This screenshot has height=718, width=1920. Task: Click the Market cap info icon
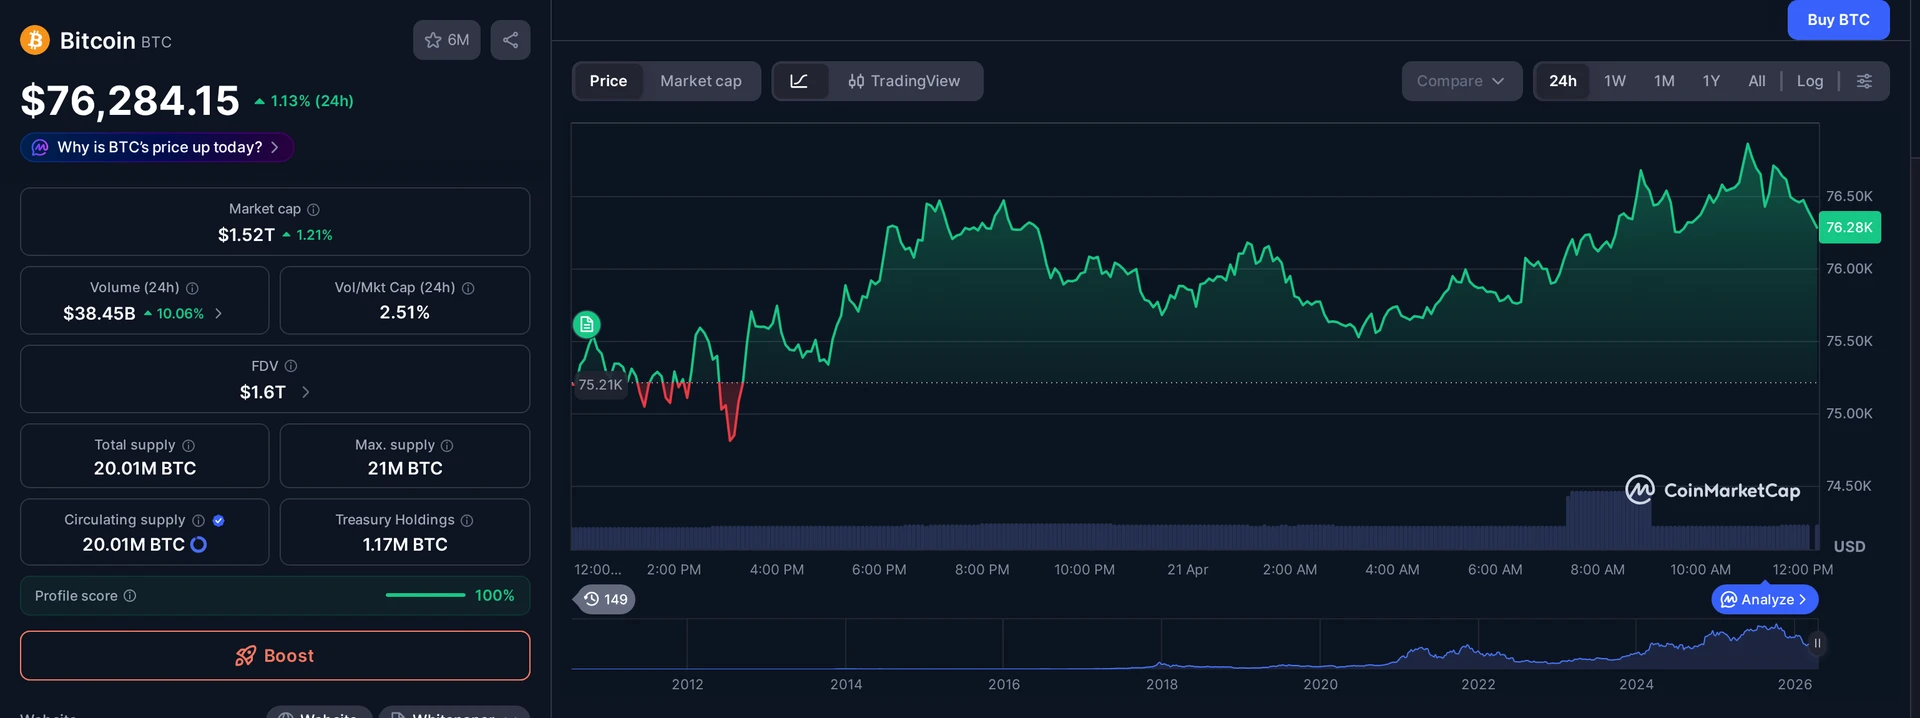313,209
